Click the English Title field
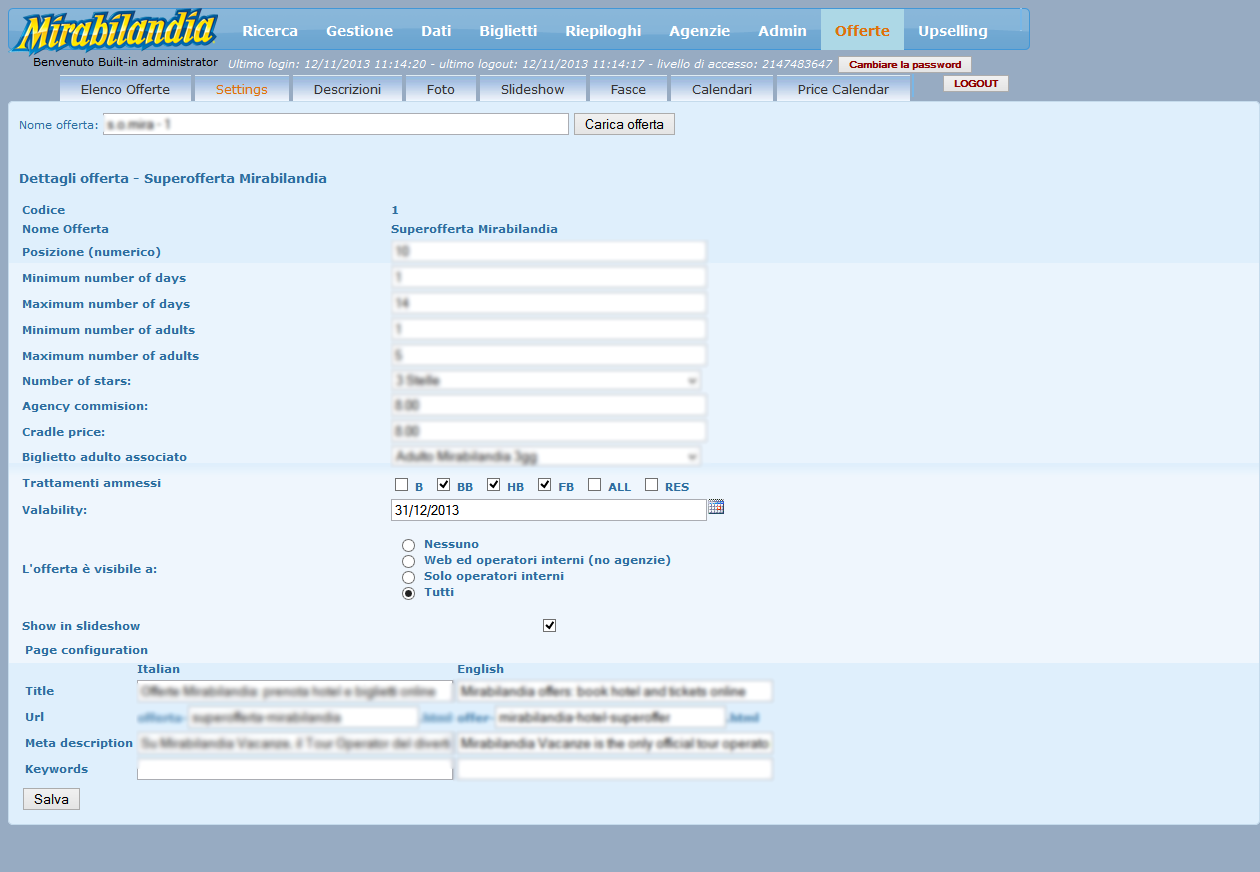The width and height of the screenshot is (1260, 872). pyautogui.click(x=615, y=691)
